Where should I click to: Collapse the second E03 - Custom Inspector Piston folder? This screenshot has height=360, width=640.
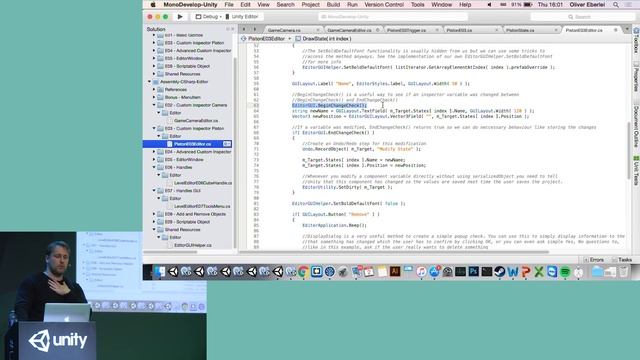(154, 128)
